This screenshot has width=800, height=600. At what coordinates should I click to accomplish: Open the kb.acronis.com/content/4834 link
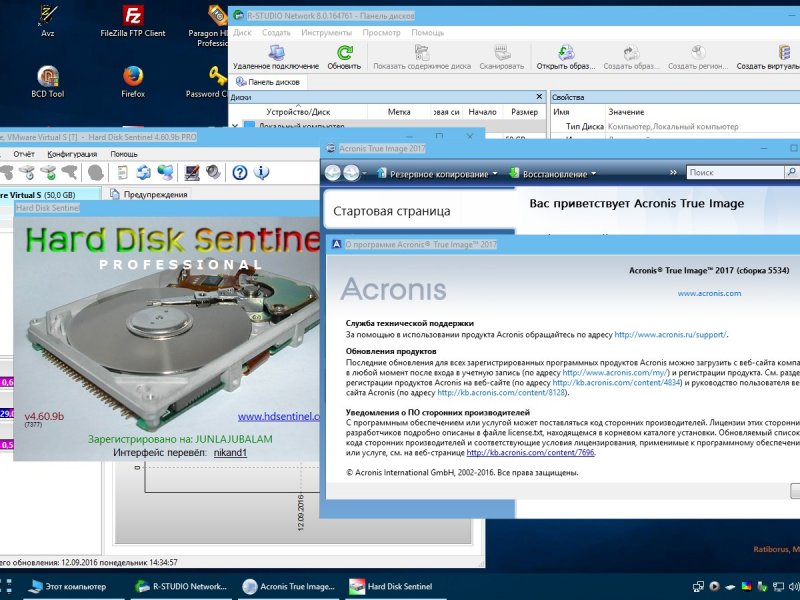[x=617, y=383]
